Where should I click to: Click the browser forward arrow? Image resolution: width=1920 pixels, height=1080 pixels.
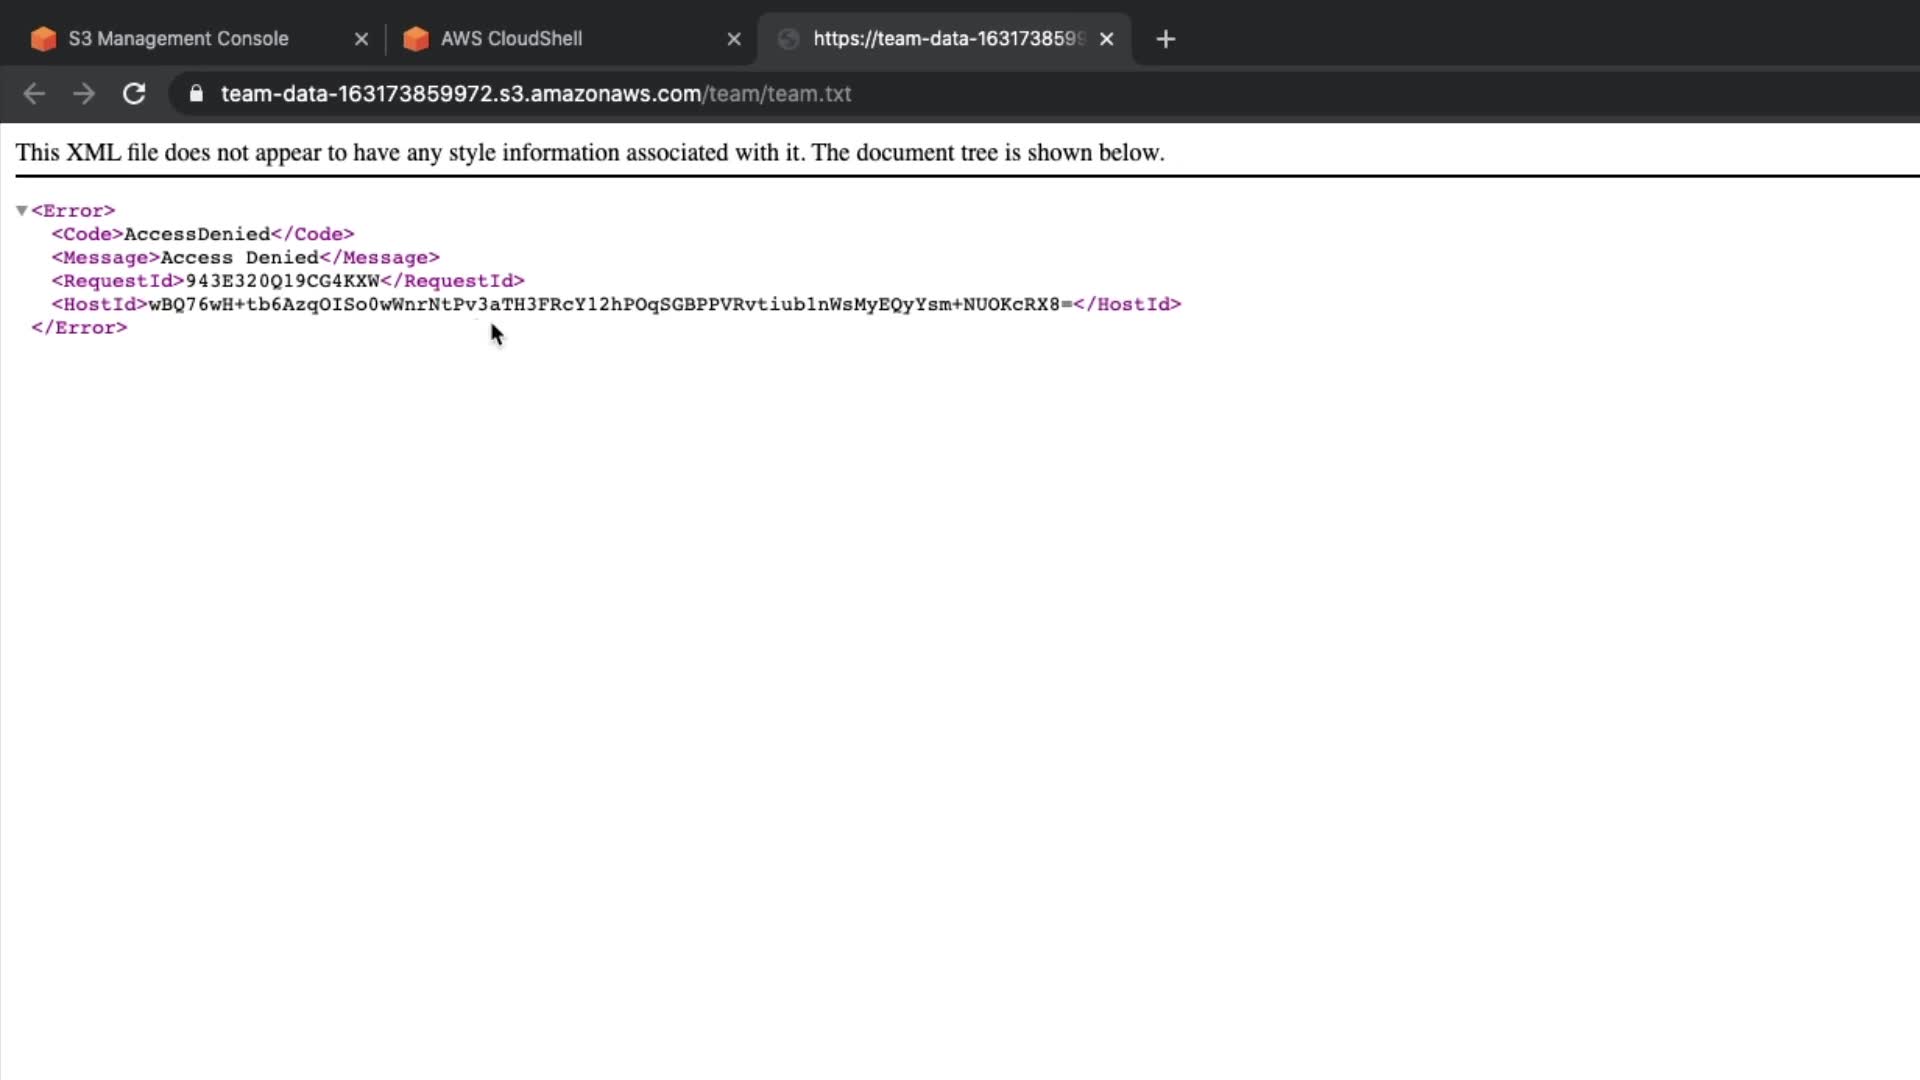tap(84, 94)
